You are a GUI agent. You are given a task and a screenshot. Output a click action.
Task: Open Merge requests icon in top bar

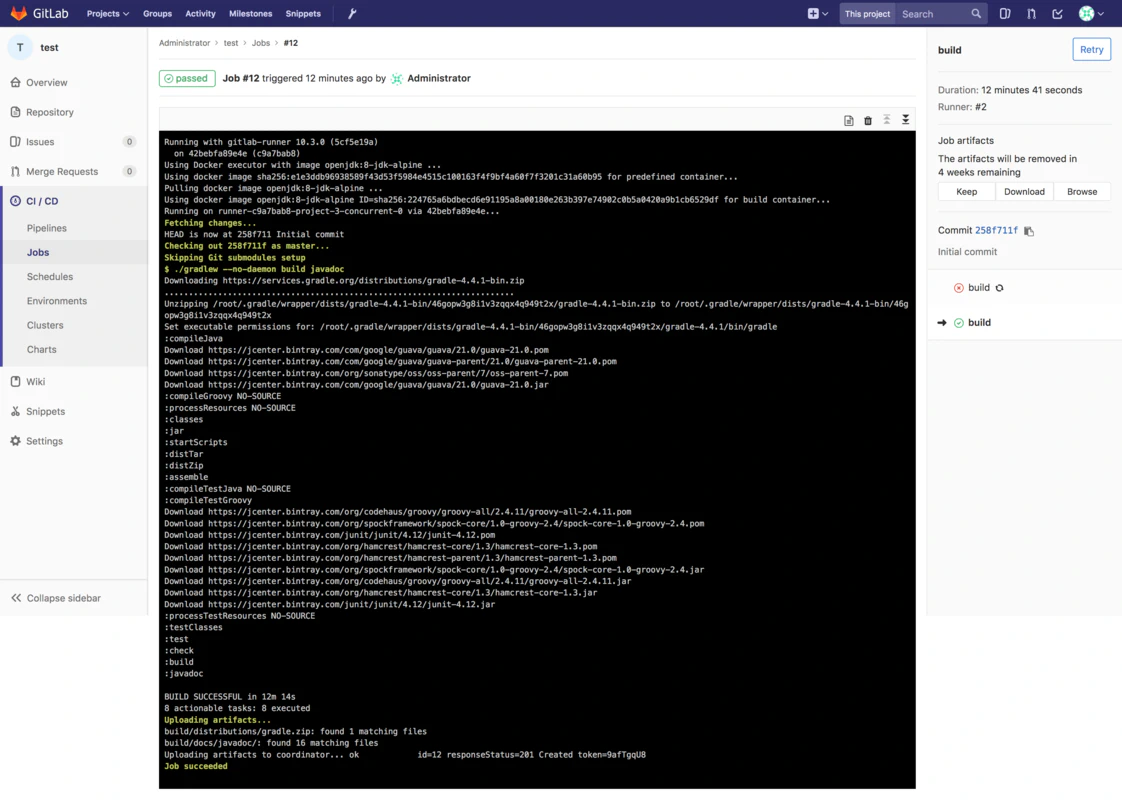point(1031,14)
